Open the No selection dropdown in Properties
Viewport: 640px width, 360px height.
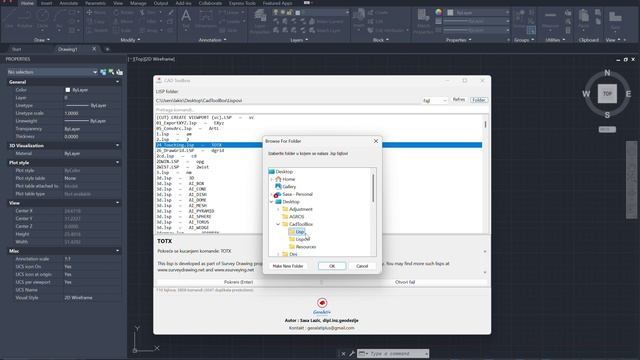(x=52, y=72)
